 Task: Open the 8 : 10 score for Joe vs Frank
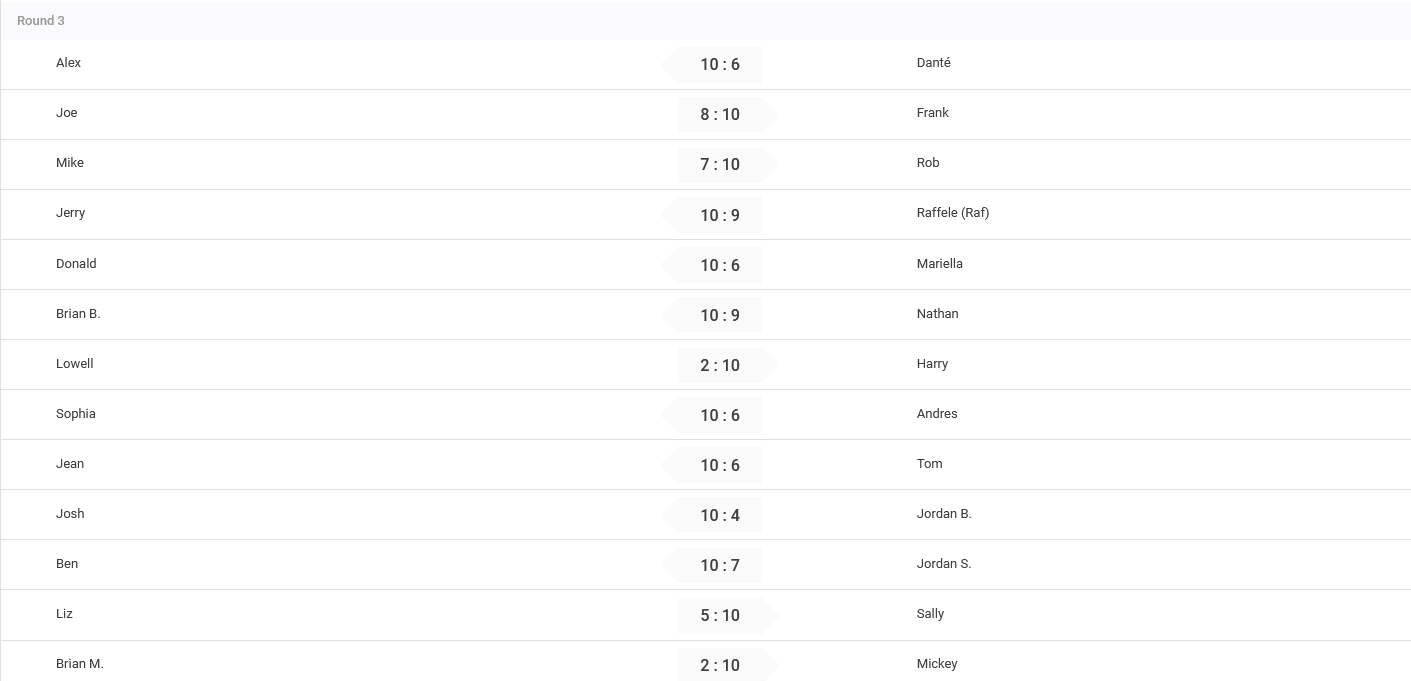tap(719, 114)
